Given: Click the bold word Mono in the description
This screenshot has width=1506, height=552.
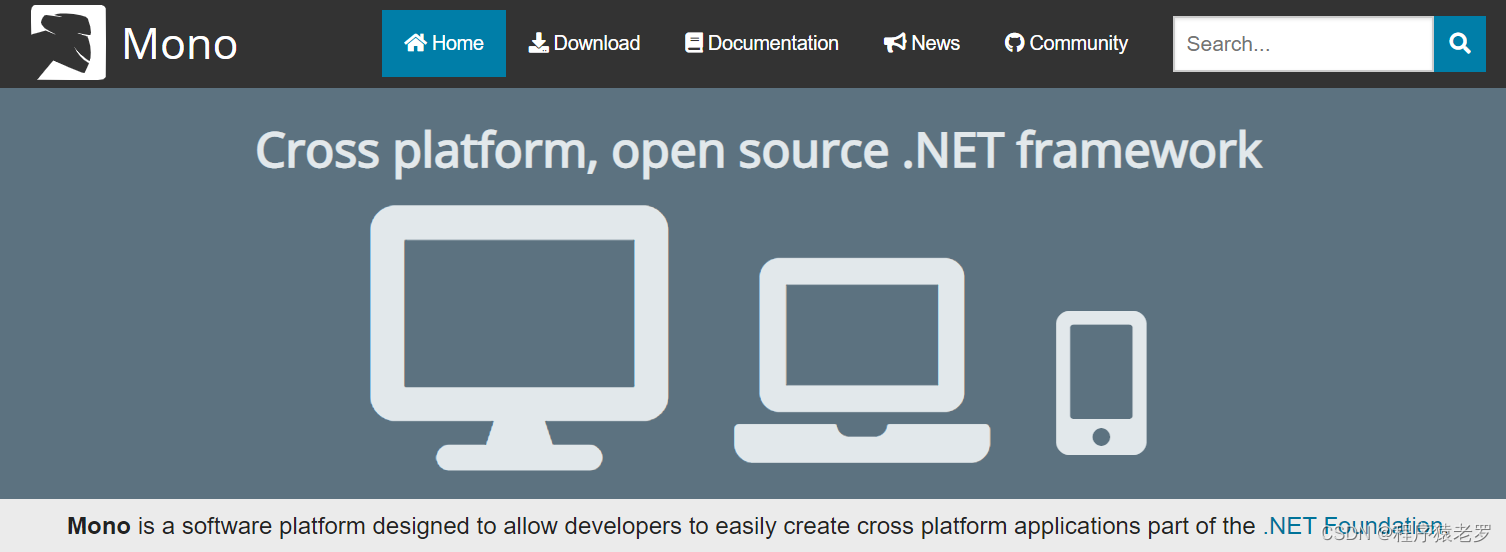Looking at the screenshot, I should coord(99,526).
